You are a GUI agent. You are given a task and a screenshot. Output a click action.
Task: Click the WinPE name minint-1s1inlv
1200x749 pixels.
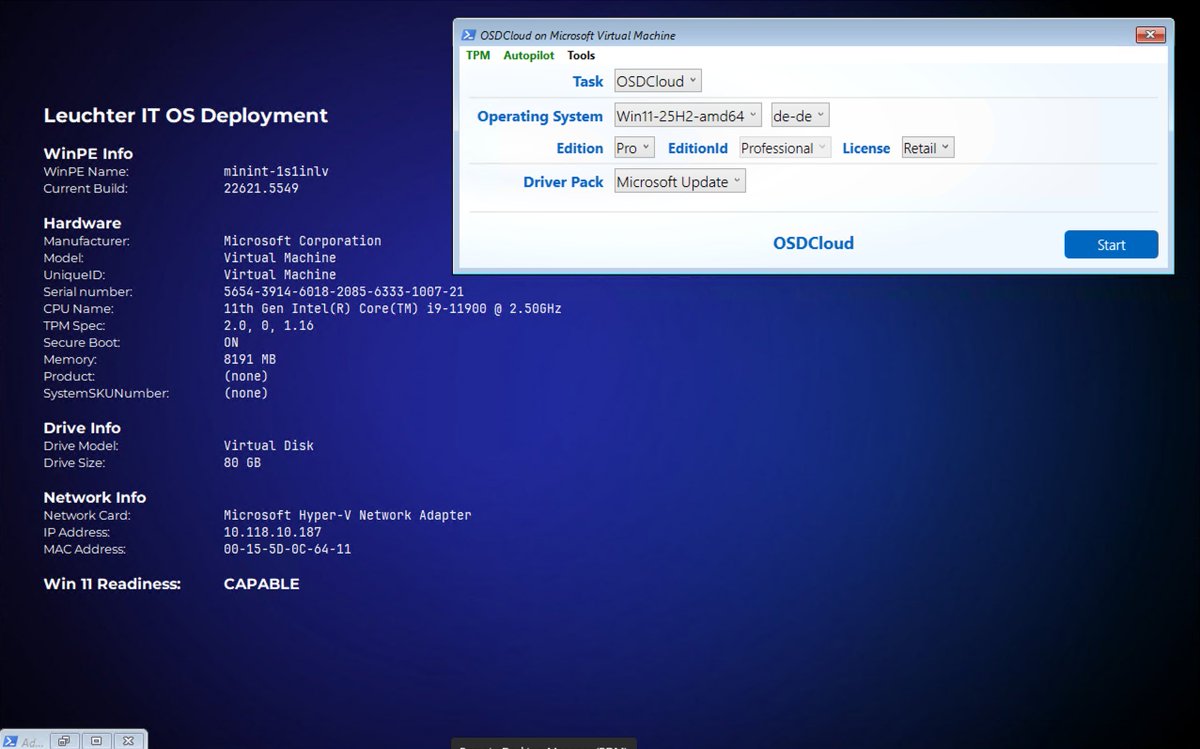point(276,171)
